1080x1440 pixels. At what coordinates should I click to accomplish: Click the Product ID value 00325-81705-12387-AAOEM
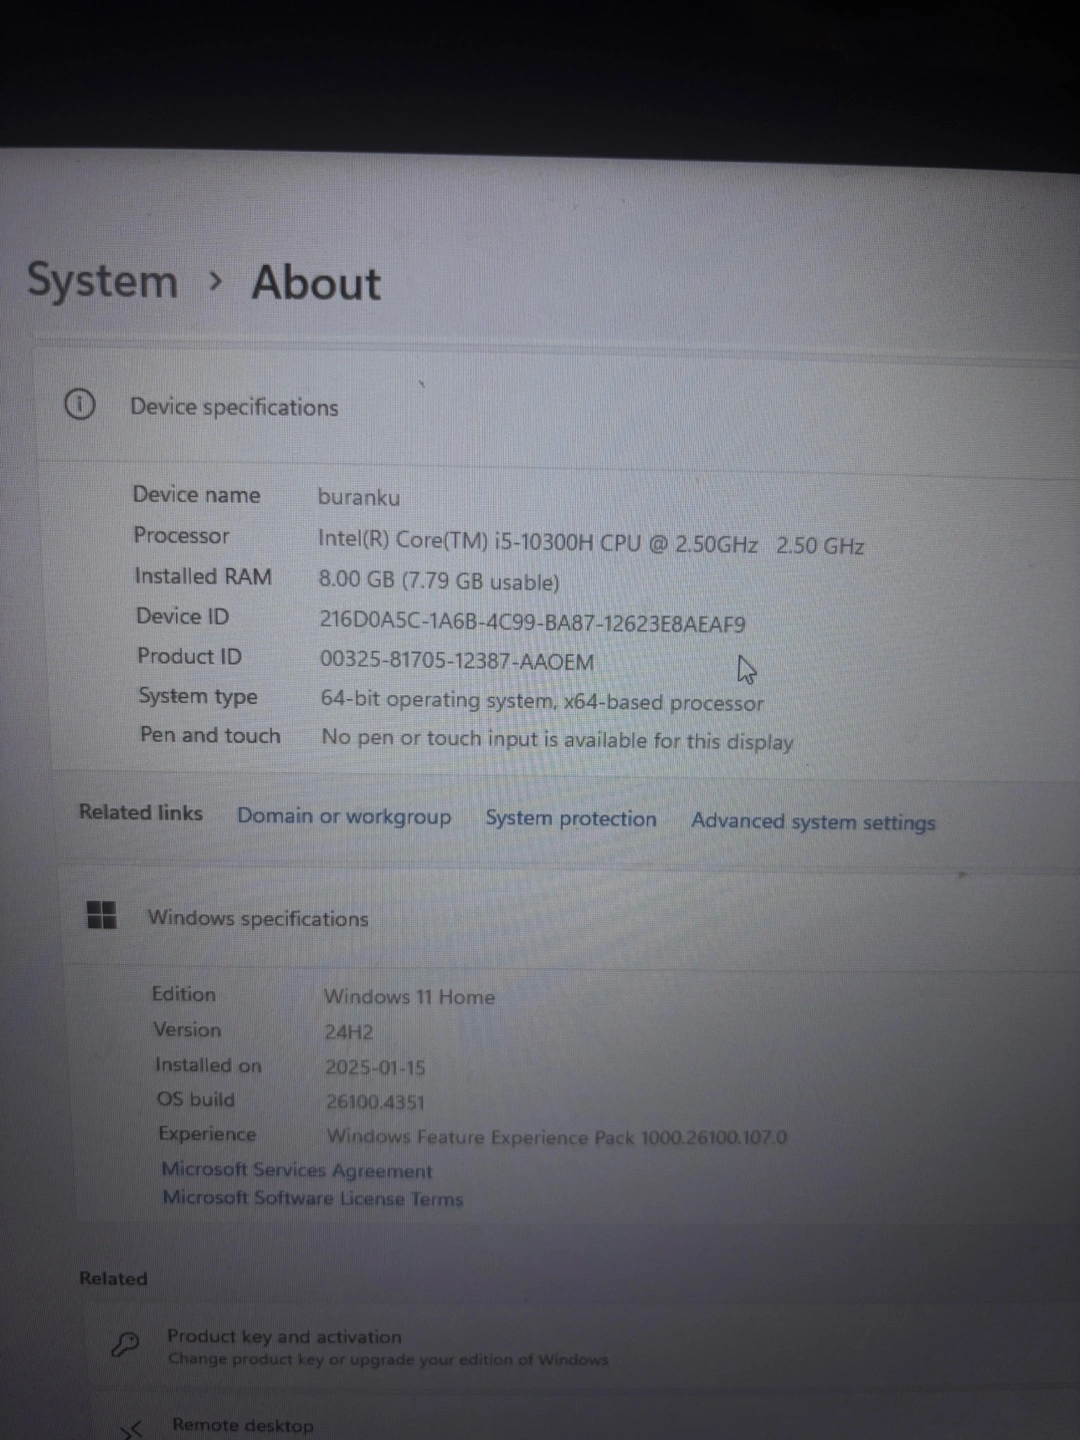(x=457, y=661)
